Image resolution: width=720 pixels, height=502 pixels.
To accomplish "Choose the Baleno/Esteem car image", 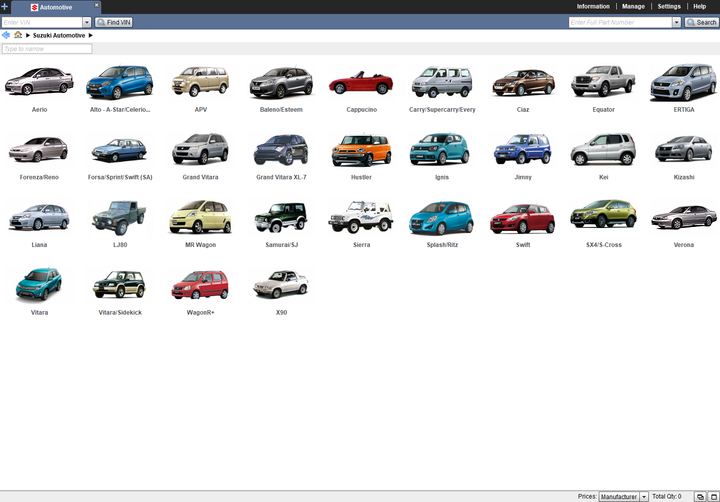I will pyautogui.click(x=281, y=82).
